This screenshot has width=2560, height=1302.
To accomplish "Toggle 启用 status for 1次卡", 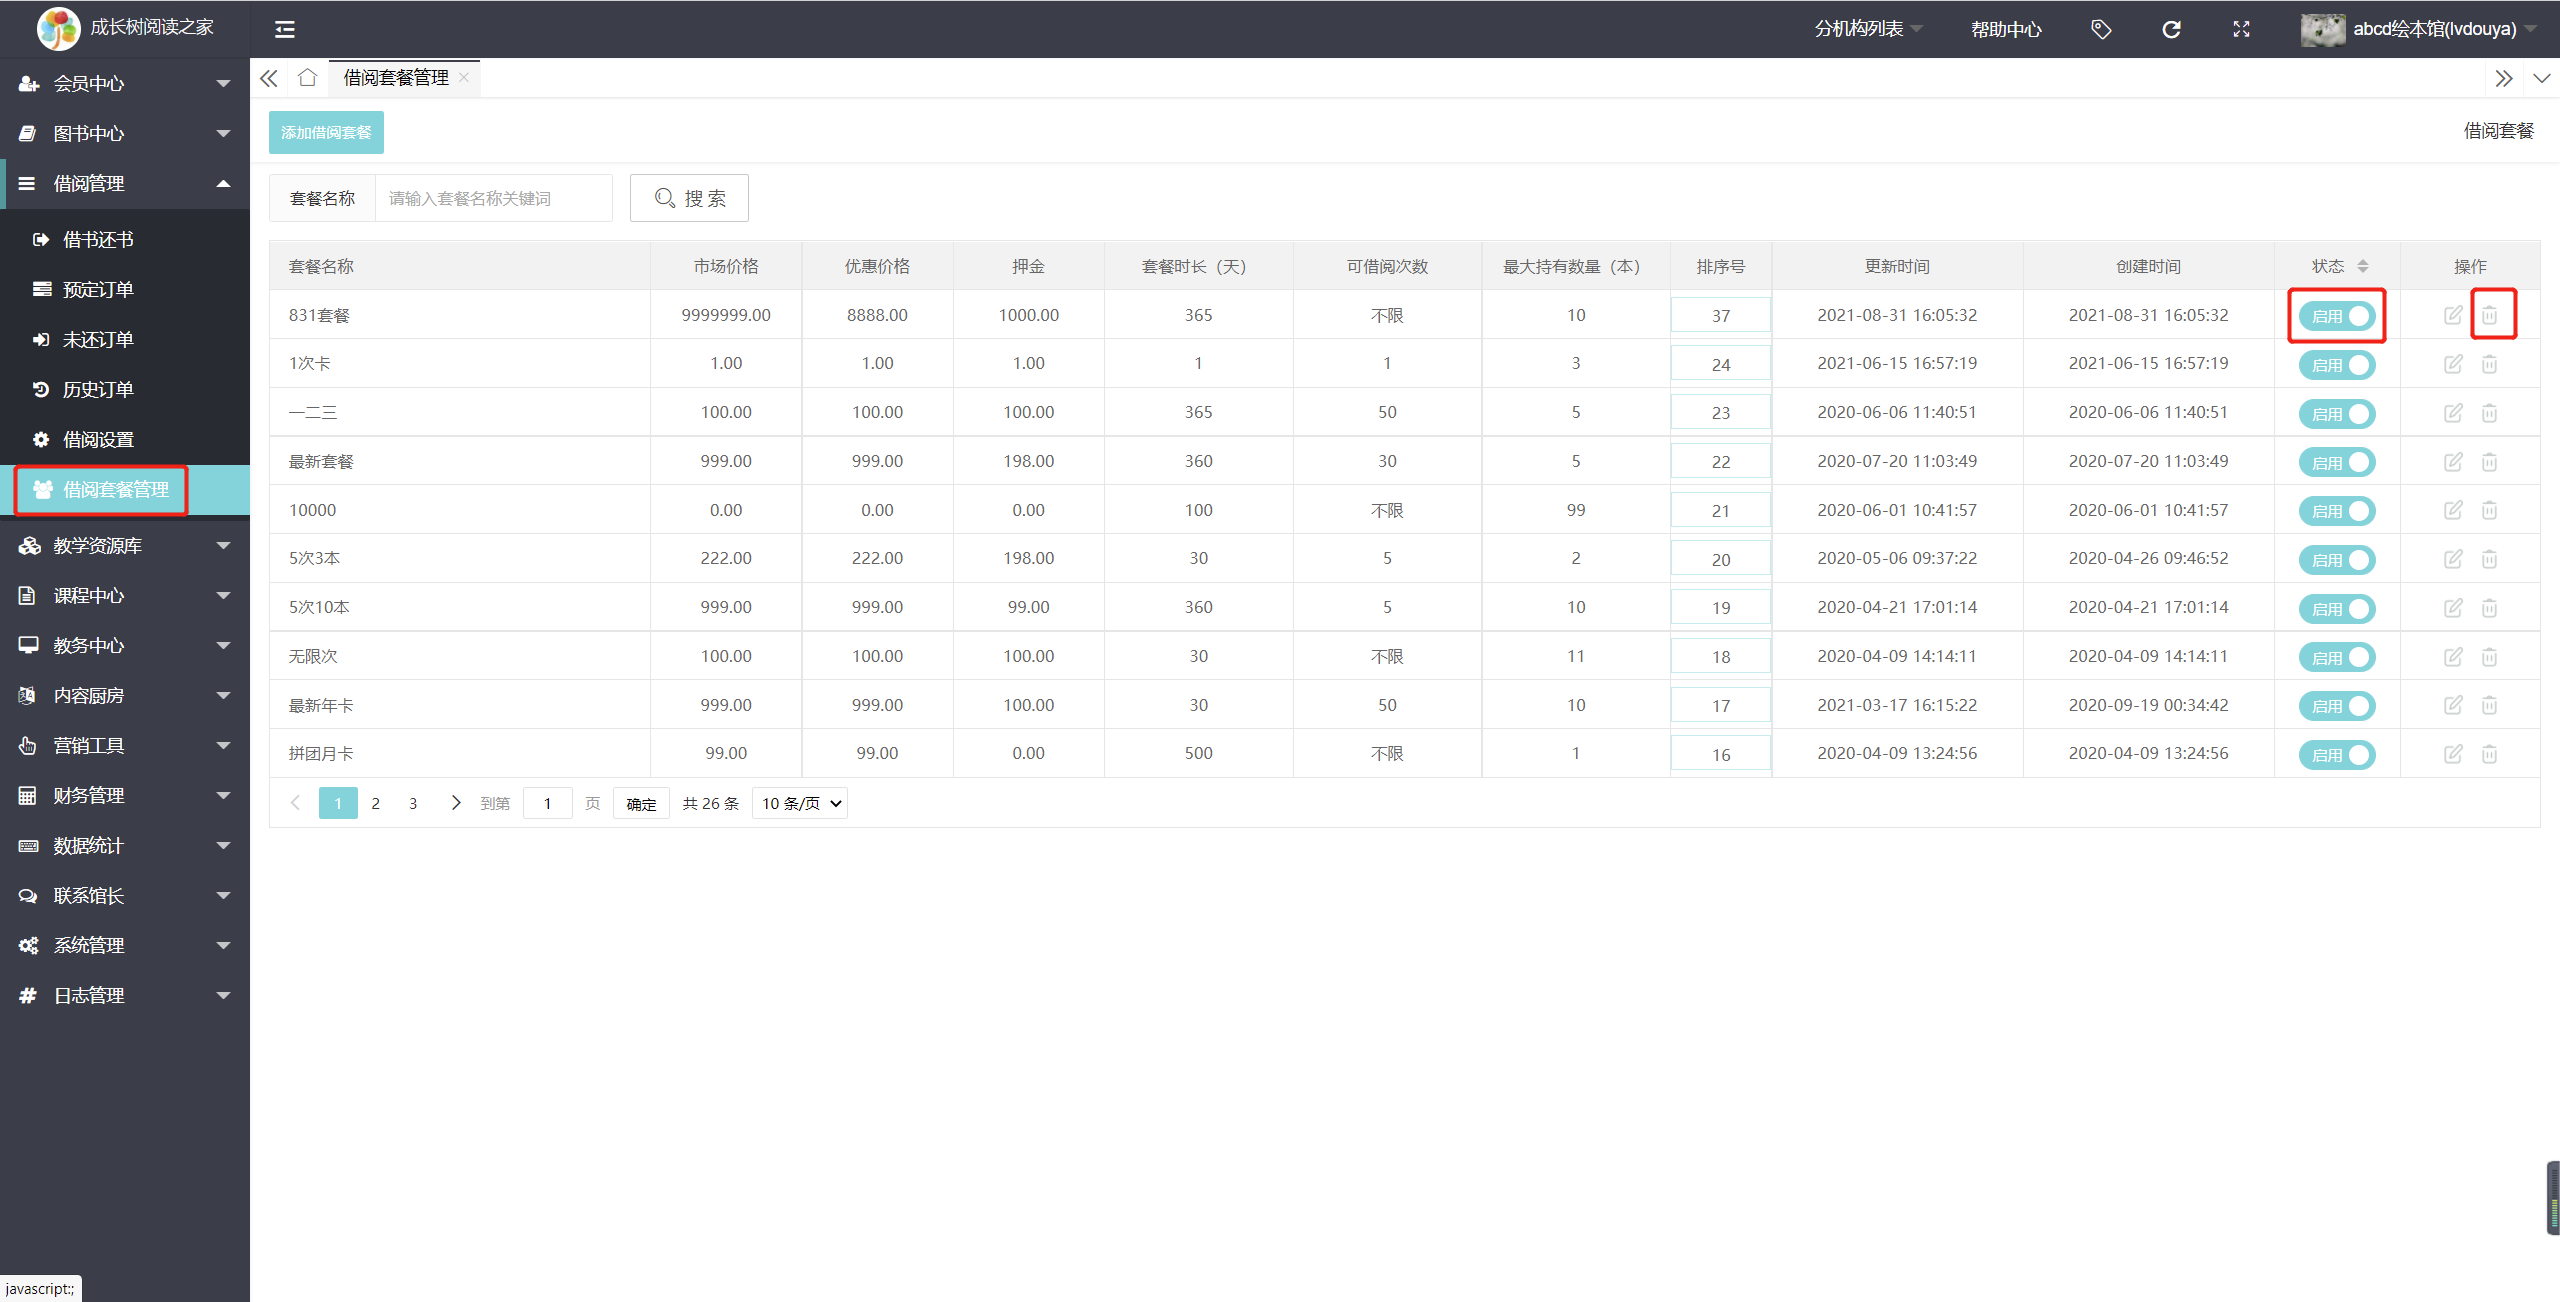I will coord(2337,365).
